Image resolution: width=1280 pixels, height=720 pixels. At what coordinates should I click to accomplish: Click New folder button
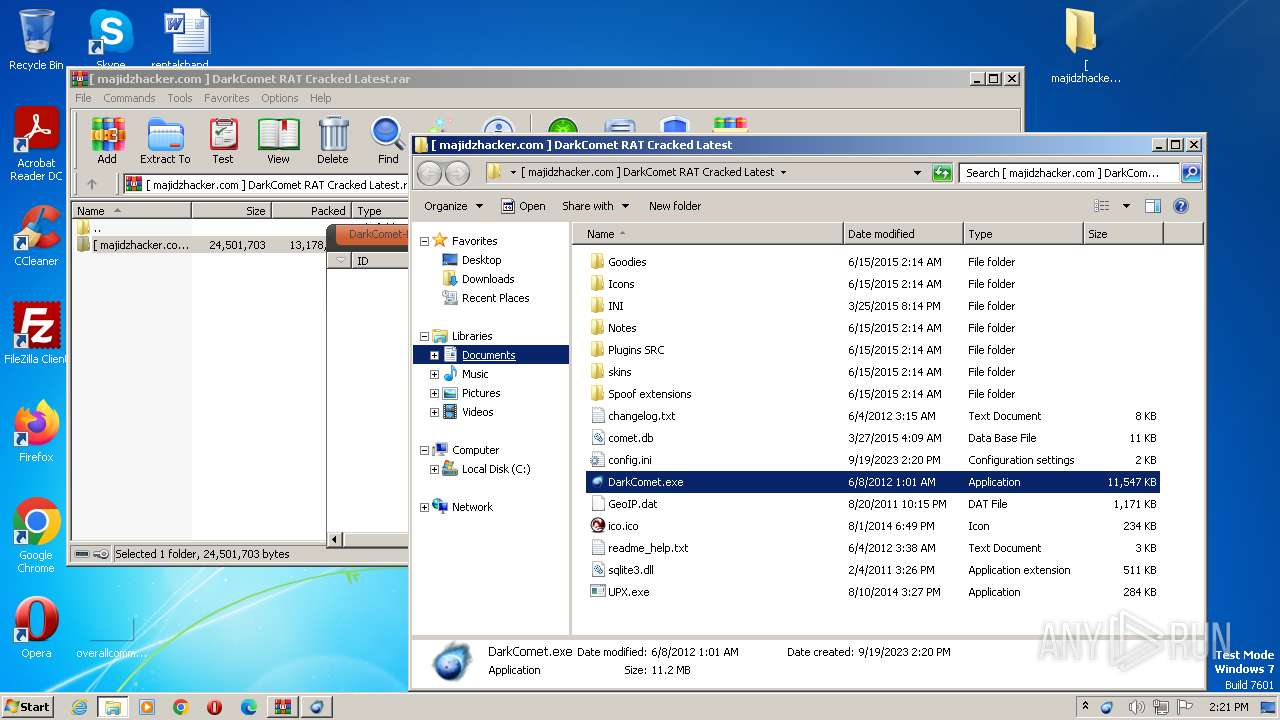pyautogui.click(x=675, y=206)
